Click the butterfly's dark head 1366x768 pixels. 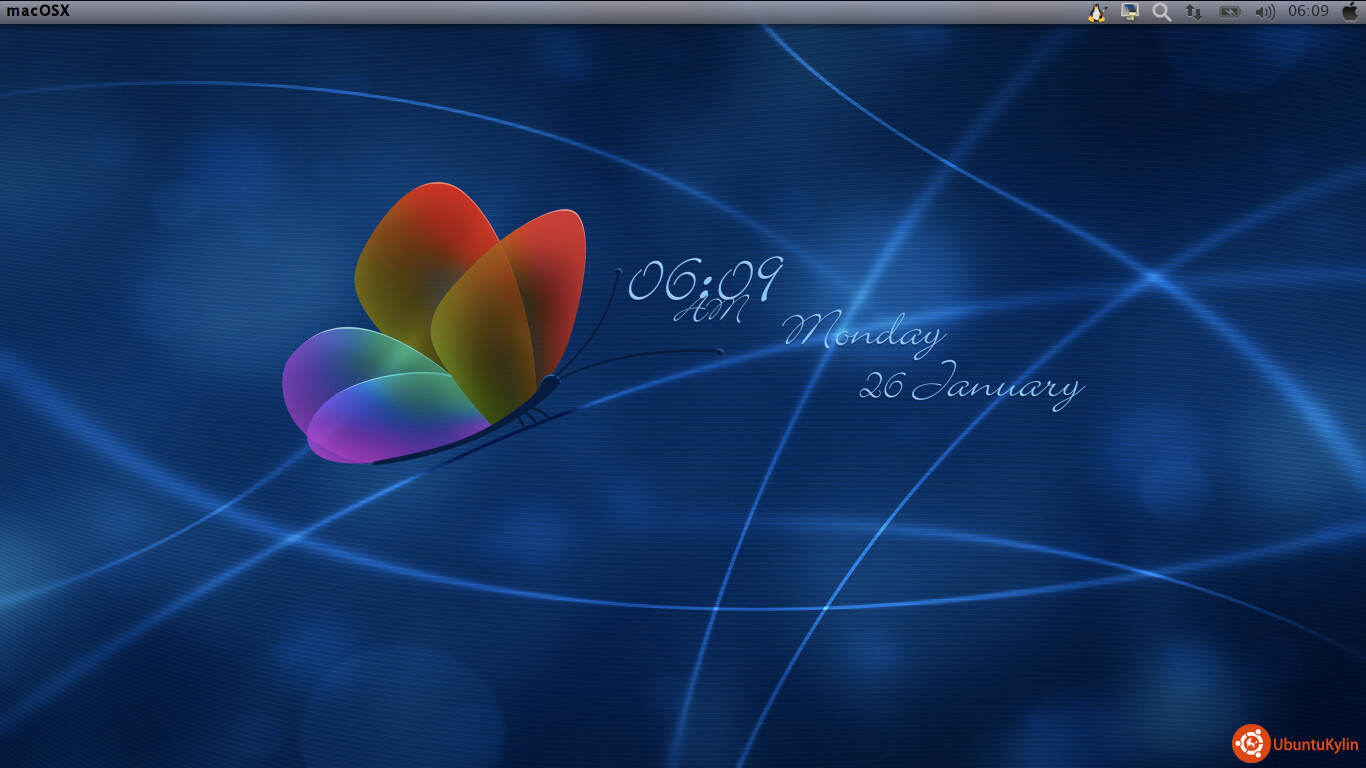[x=549, y=382]
